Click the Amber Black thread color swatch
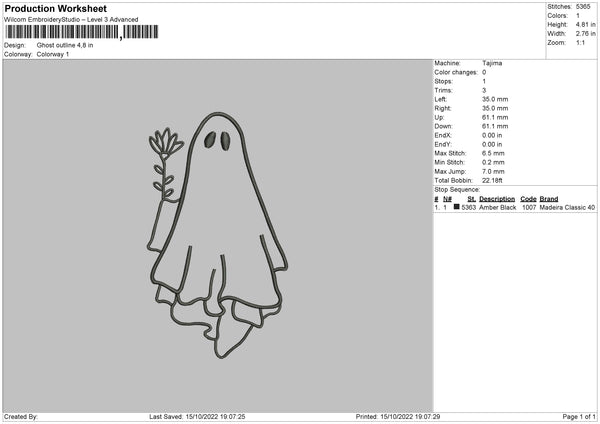600x424 pixels. tap(457, 207)
